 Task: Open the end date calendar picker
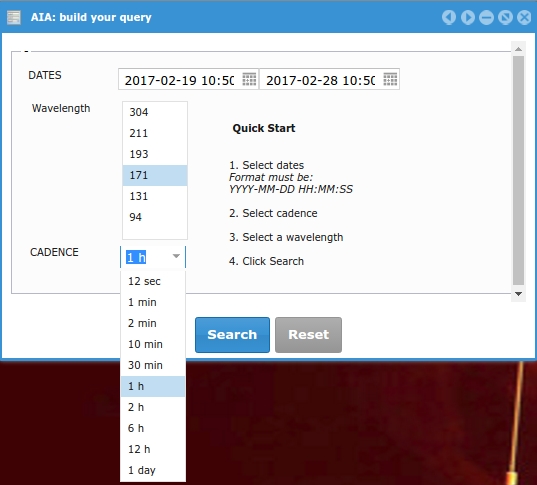390,79
